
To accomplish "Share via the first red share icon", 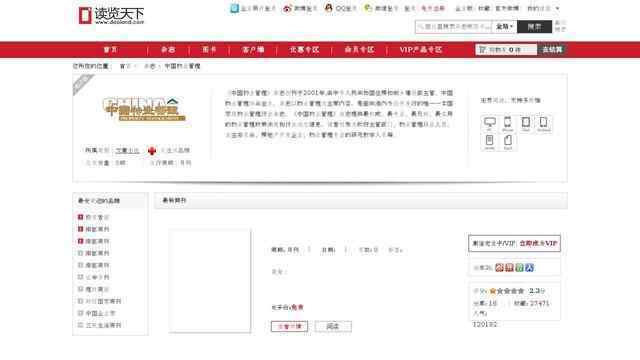I will [x=499, y=268].
